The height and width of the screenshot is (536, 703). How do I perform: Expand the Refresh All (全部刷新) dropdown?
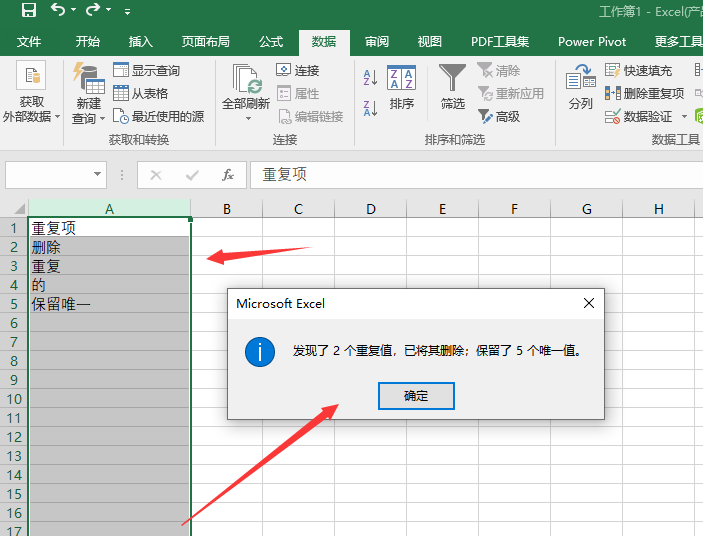[246, 117]
